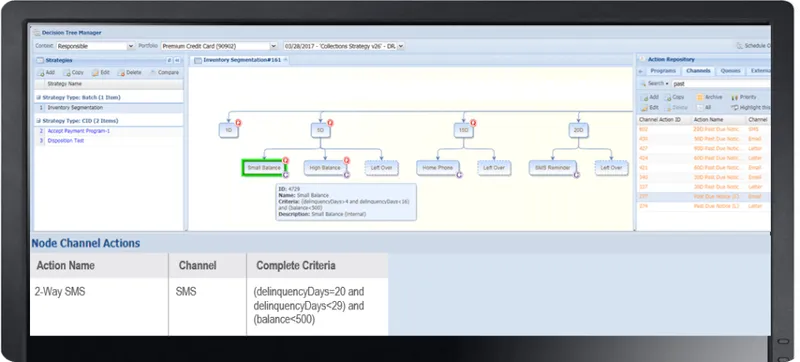Screen dimensions: 800x362
Task: Click the Compare strategies icon
Action: coord(153,72)
